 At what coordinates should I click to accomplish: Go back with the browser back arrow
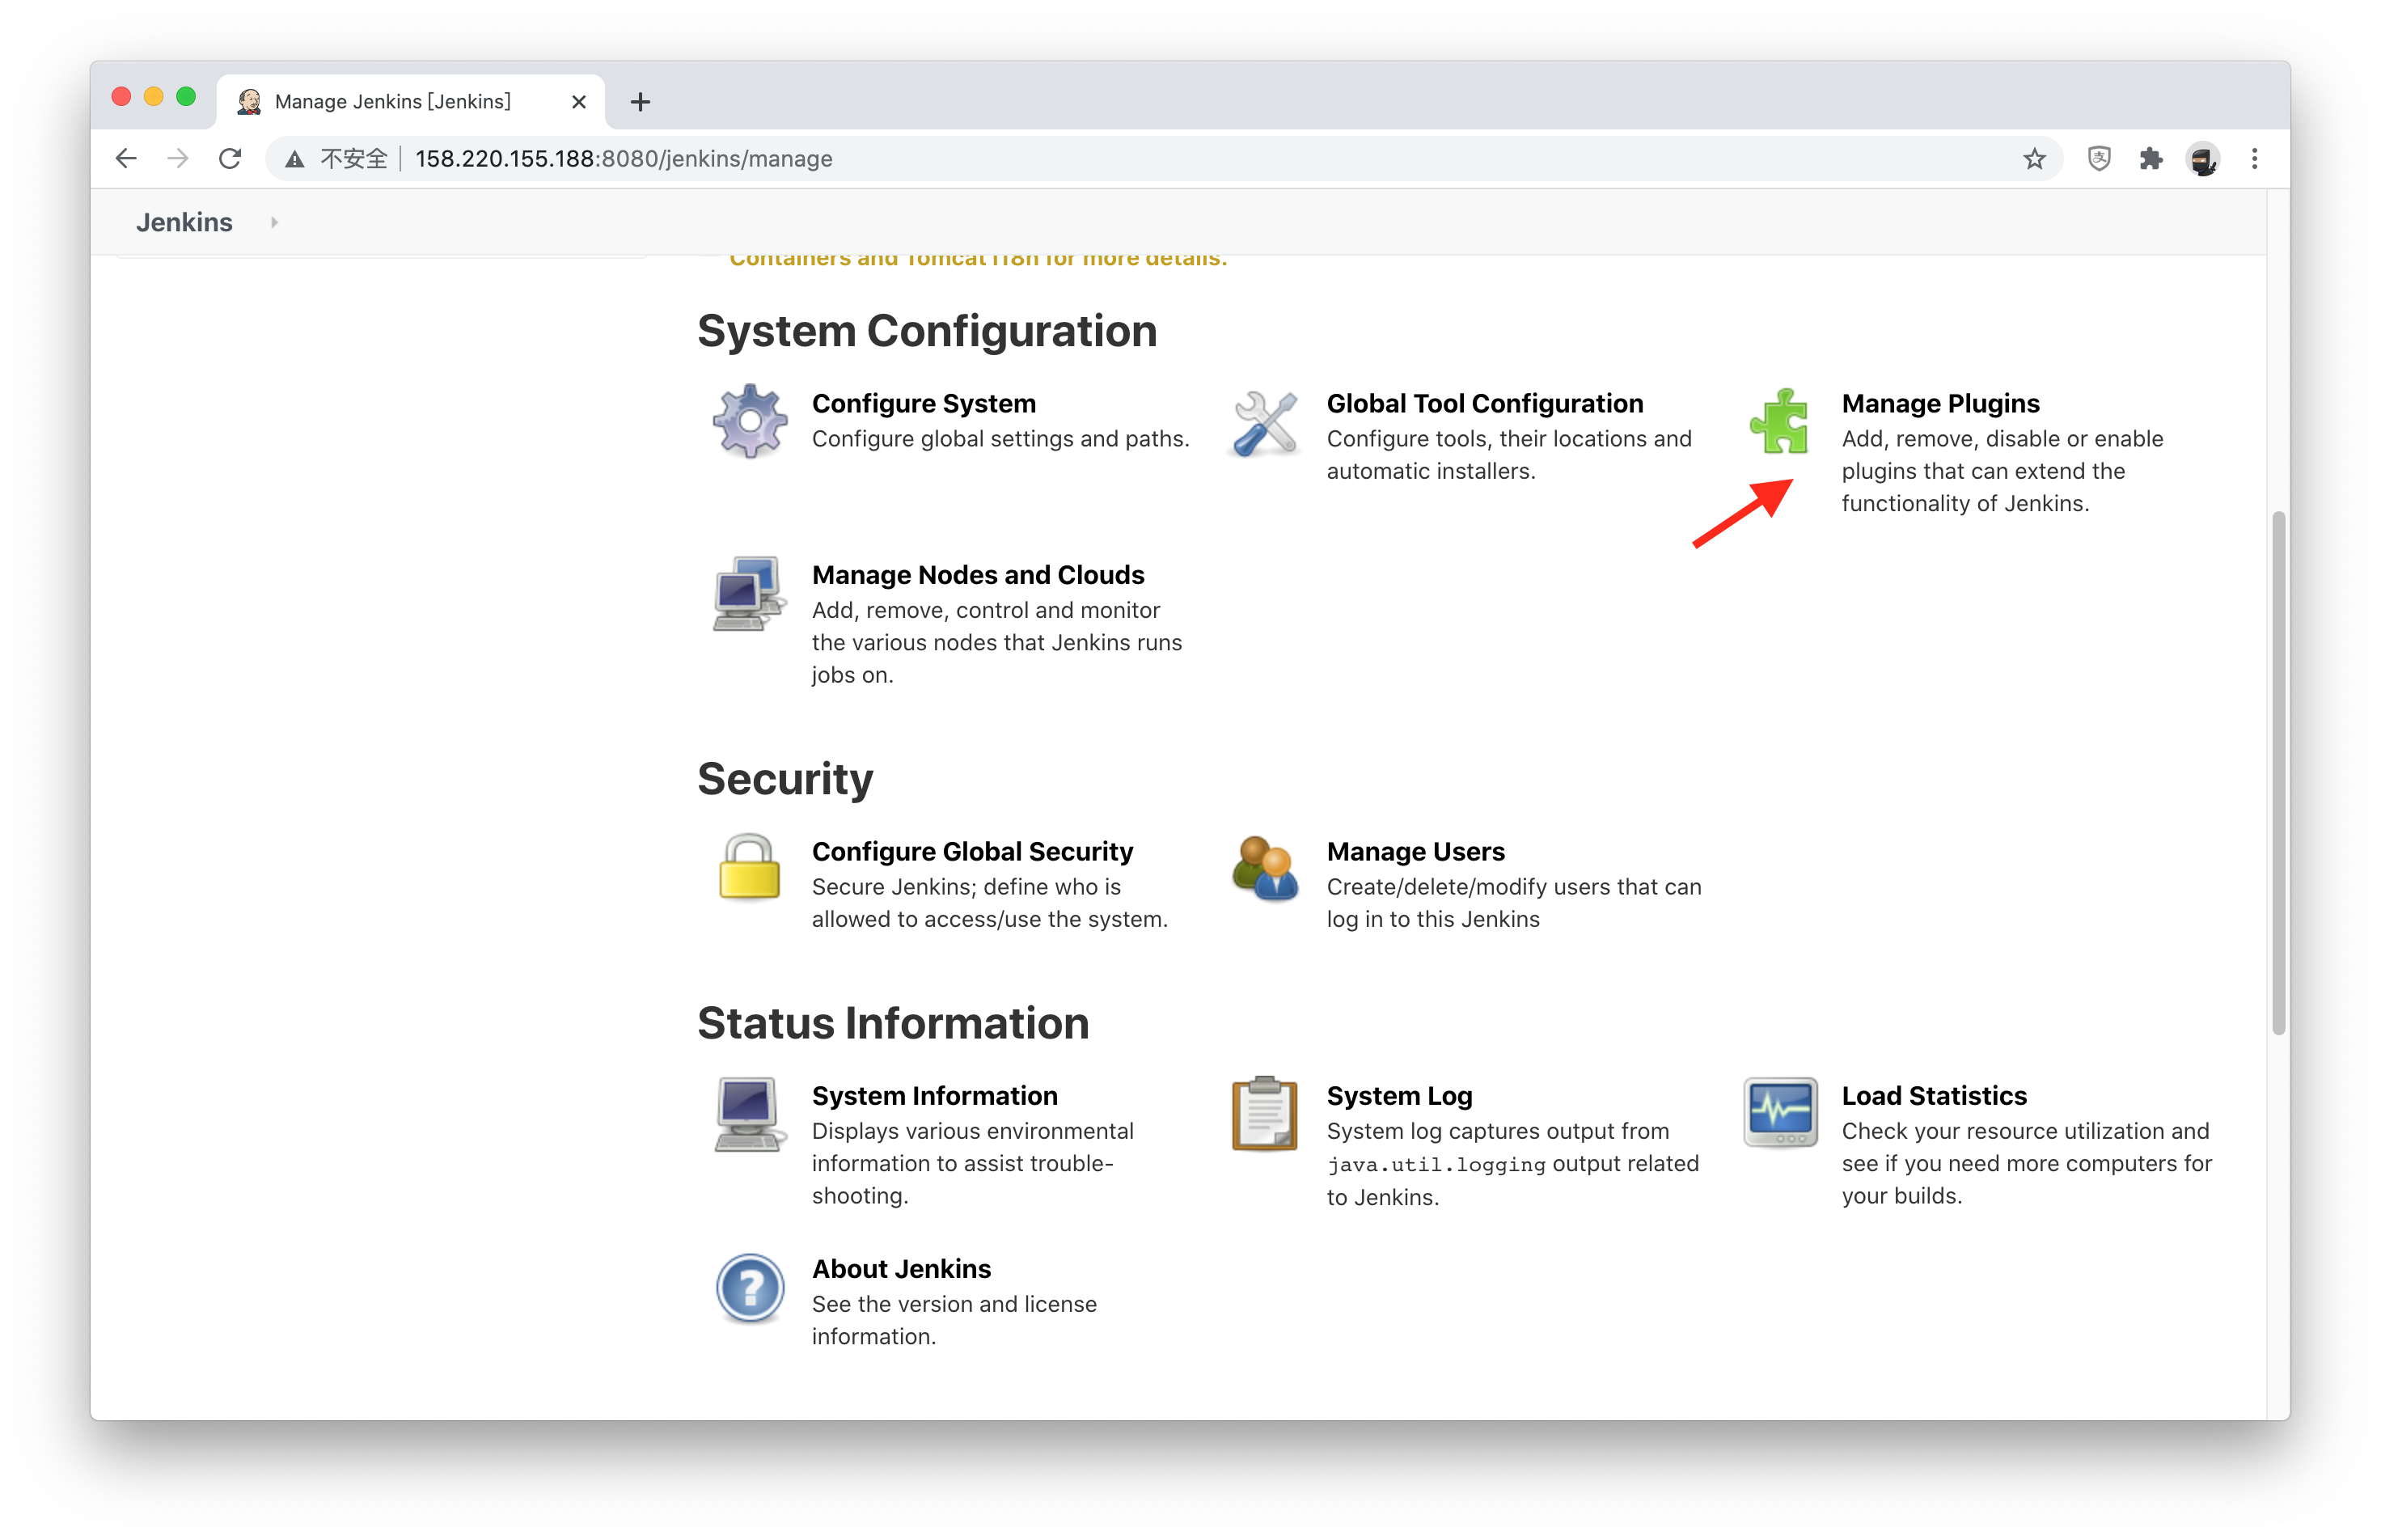126,158
